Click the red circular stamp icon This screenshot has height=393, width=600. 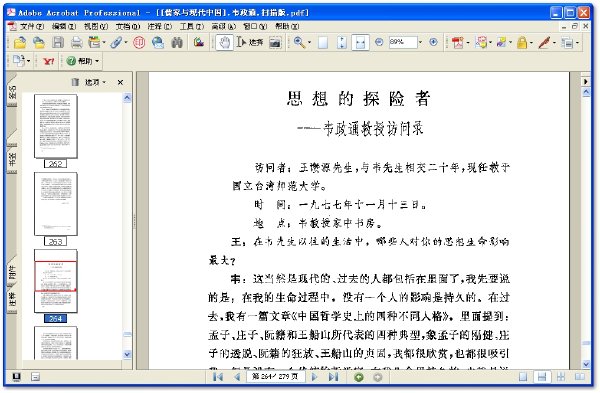pos(139,42)
